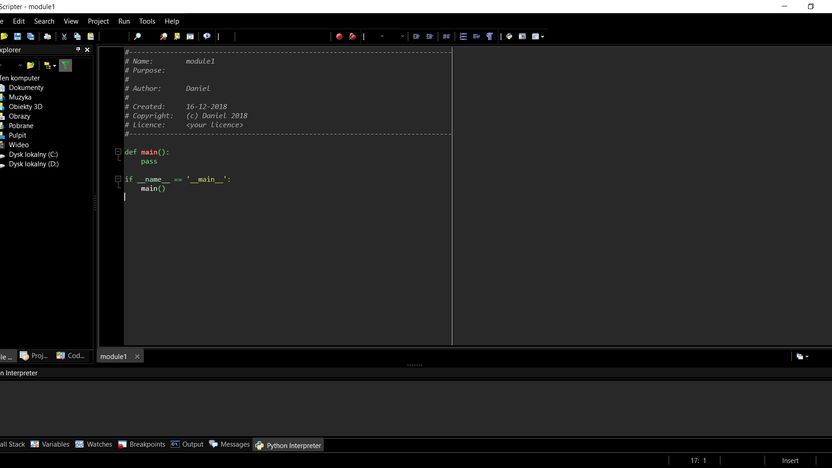Select the Muzyka folder
The width and height of the screenshot is (832, 468).
[x=20, y=97]
